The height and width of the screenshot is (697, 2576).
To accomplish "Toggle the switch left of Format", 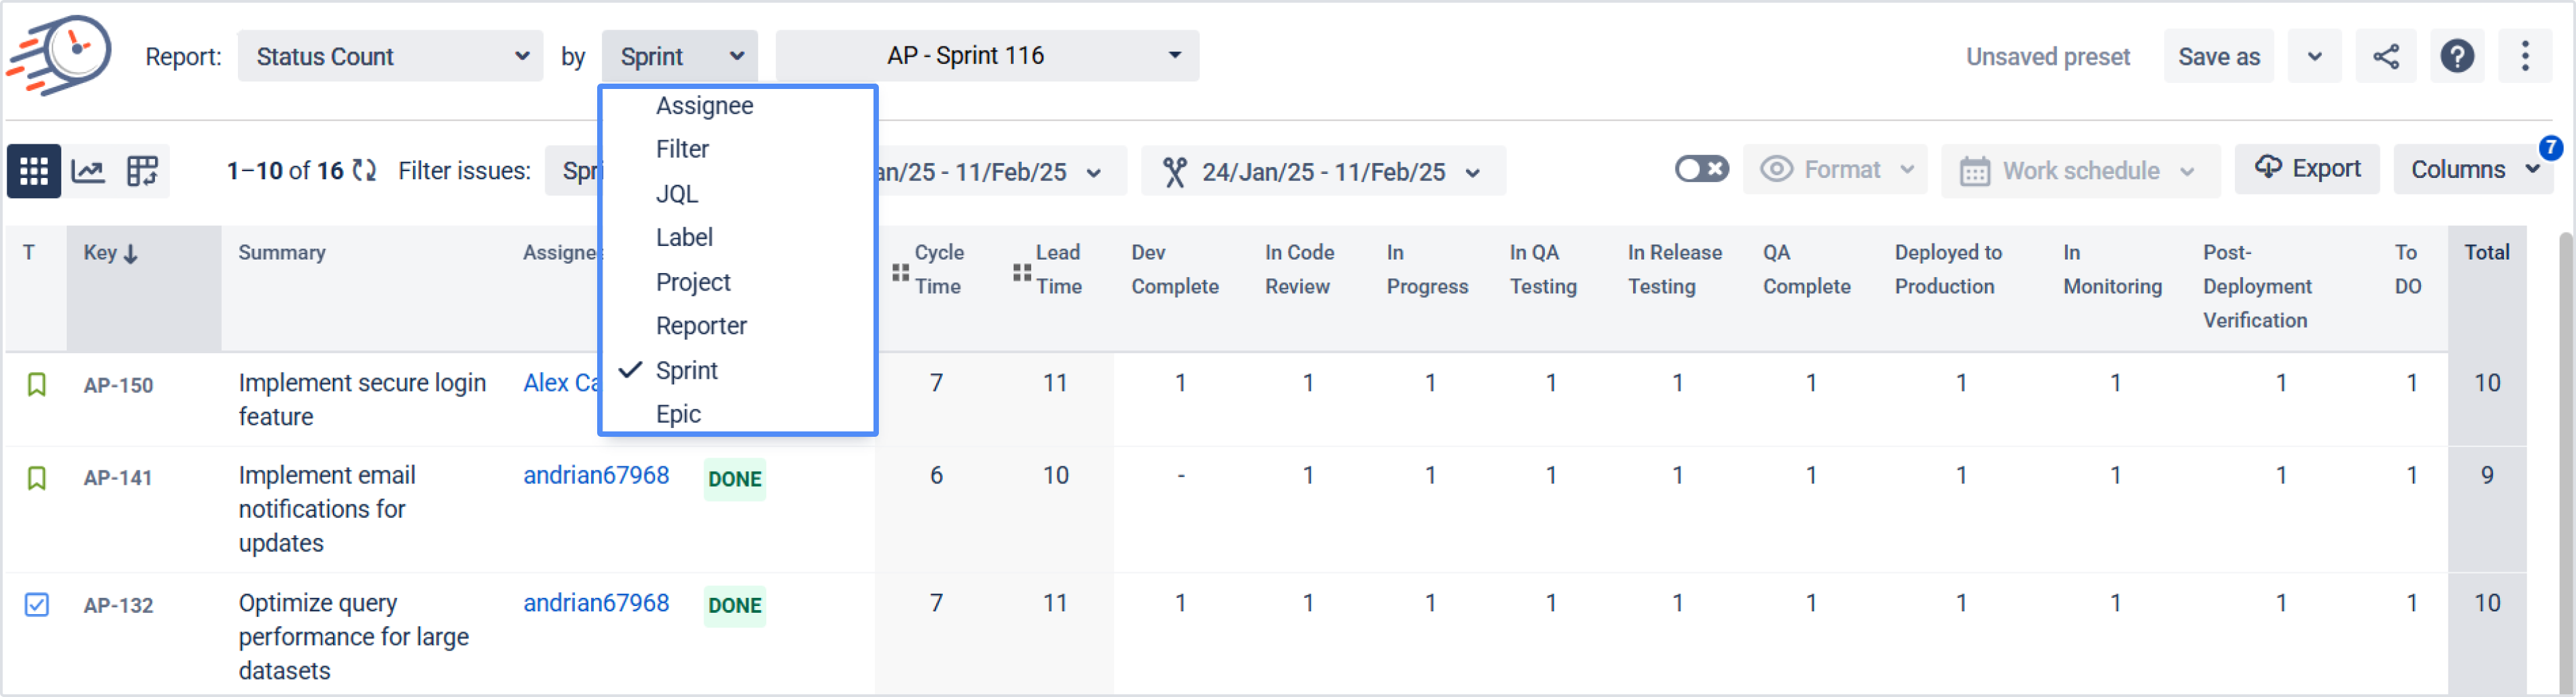I will tap(1701, 169).
